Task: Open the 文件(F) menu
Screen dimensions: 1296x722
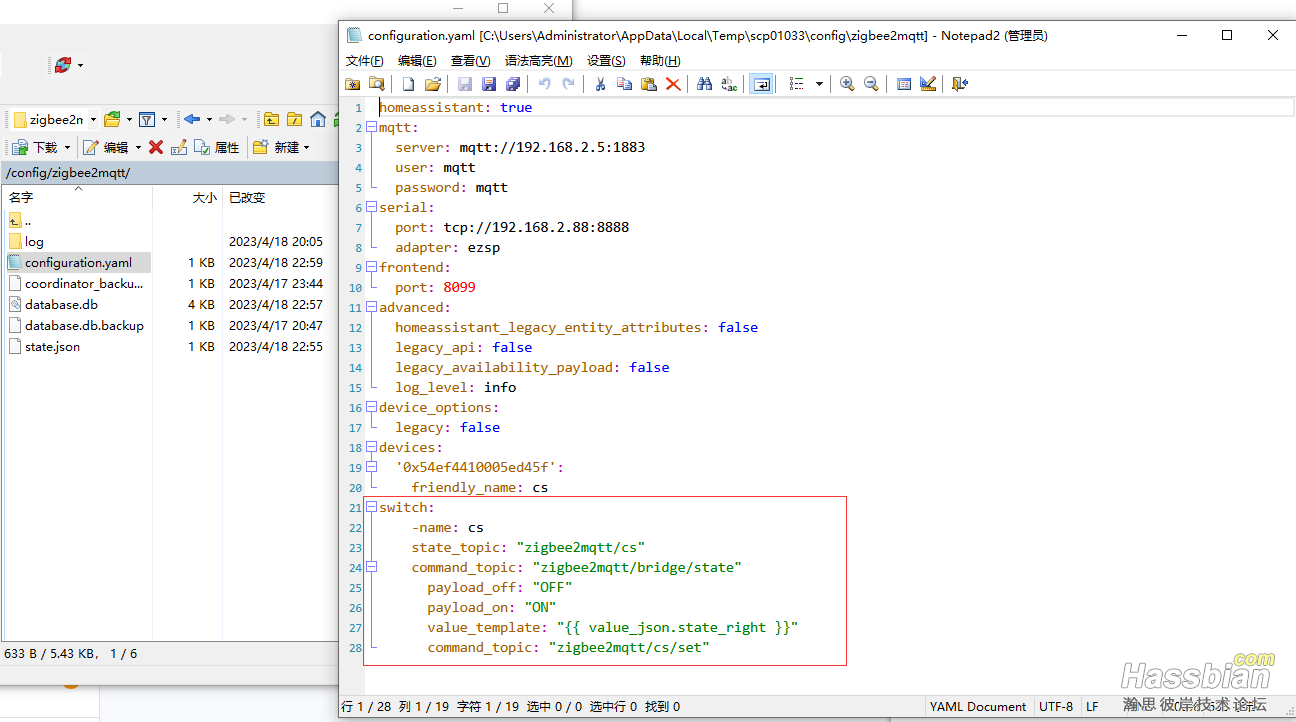Action: (365, 61)
